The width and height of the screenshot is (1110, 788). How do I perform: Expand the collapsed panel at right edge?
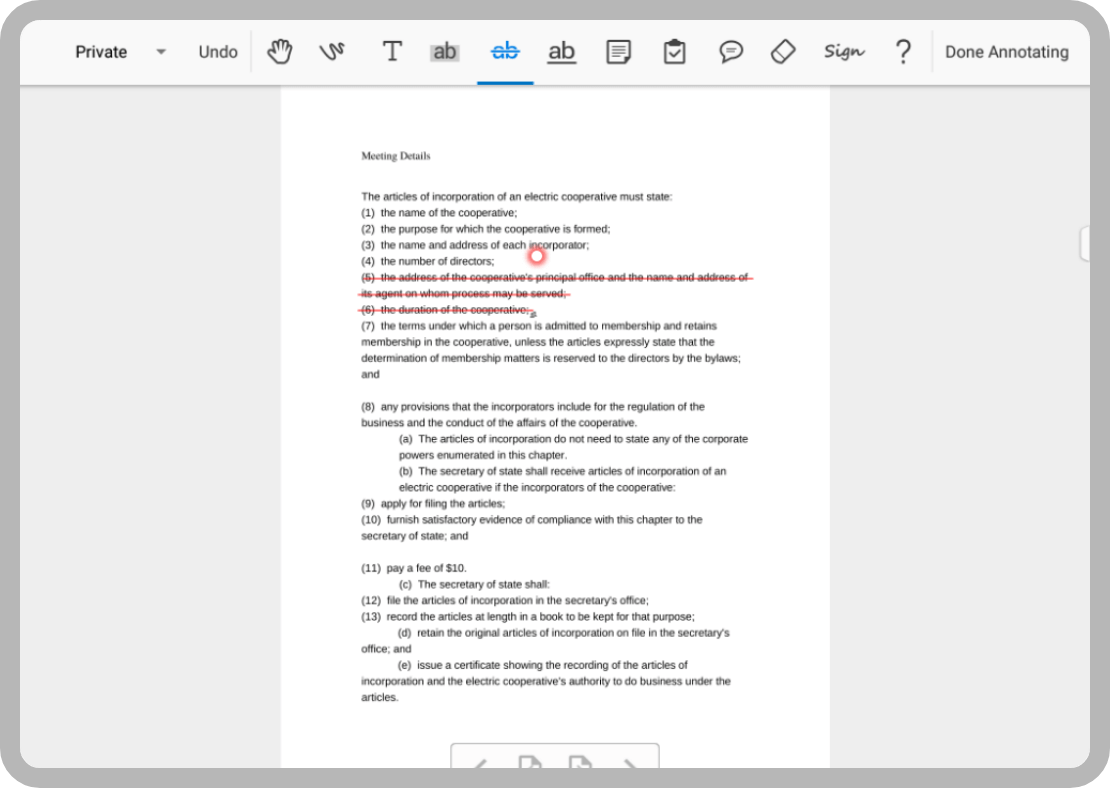[x=1084, y=243]
